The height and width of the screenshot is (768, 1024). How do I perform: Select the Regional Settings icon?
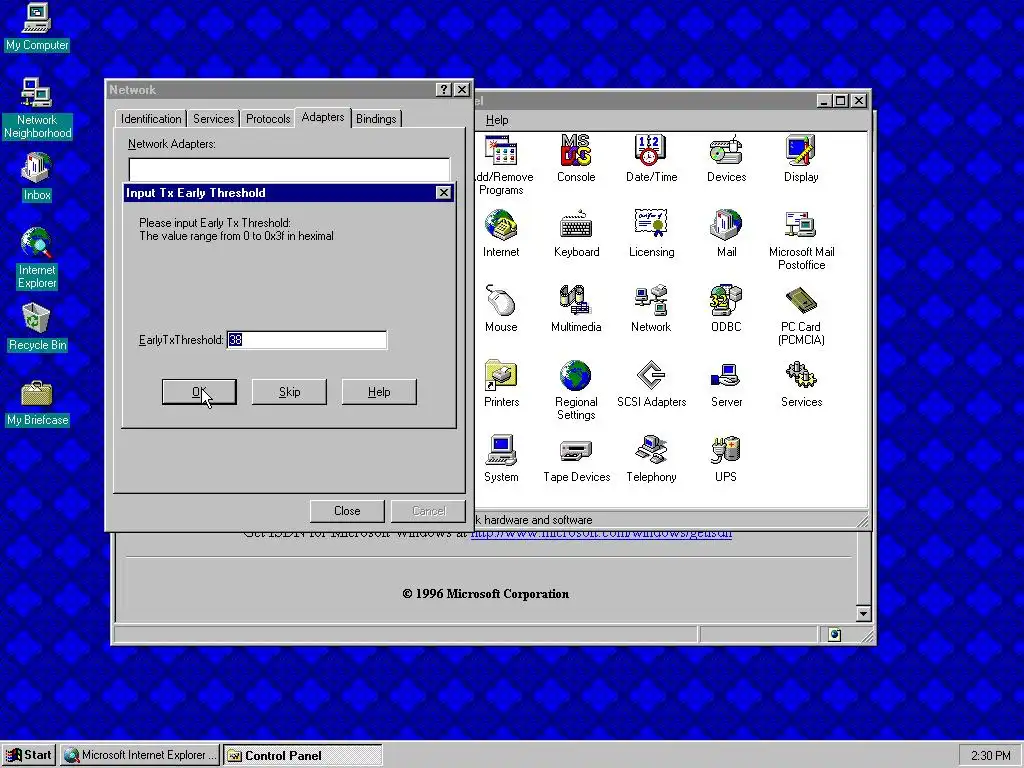pyautogui.click(x=576, y=390)
